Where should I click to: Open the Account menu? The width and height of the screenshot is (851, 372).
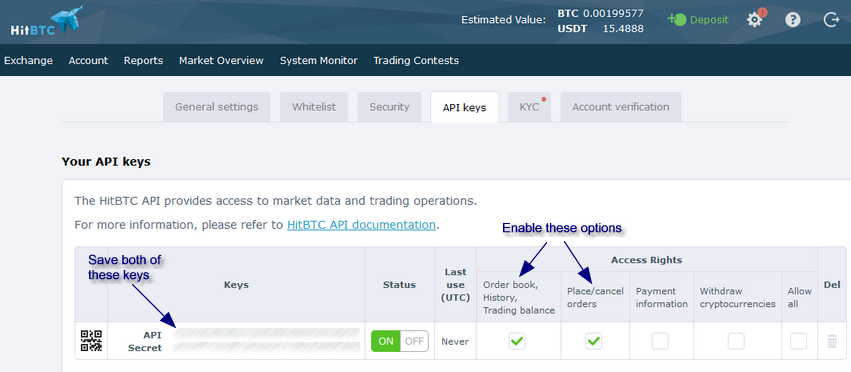tap(88, 60)
